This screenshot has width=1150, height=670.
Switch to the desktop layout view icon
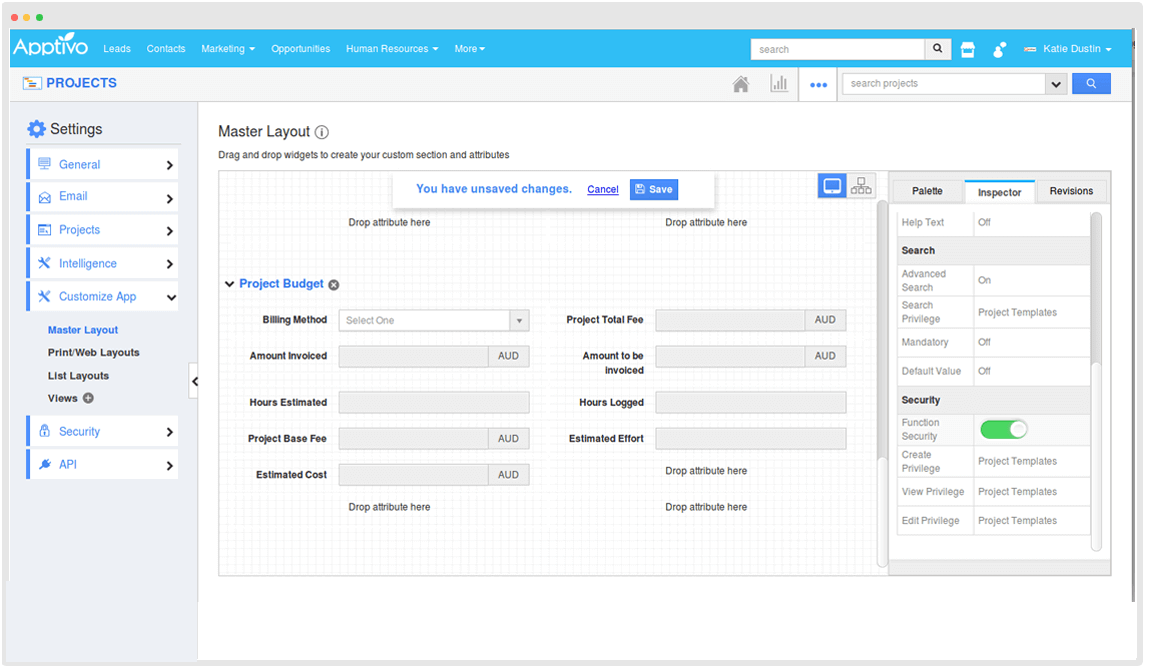pos(832,186)
